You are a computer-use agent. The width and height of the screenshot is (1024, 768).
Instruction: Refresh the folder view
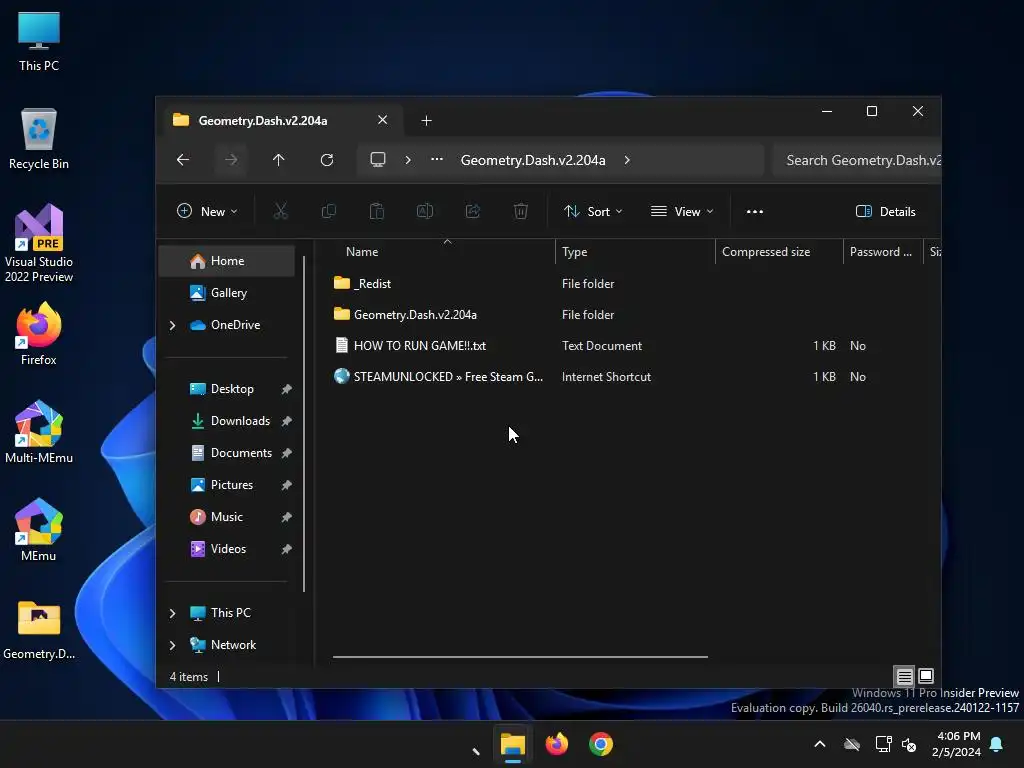pyautogui.click(x=327, y=160)
